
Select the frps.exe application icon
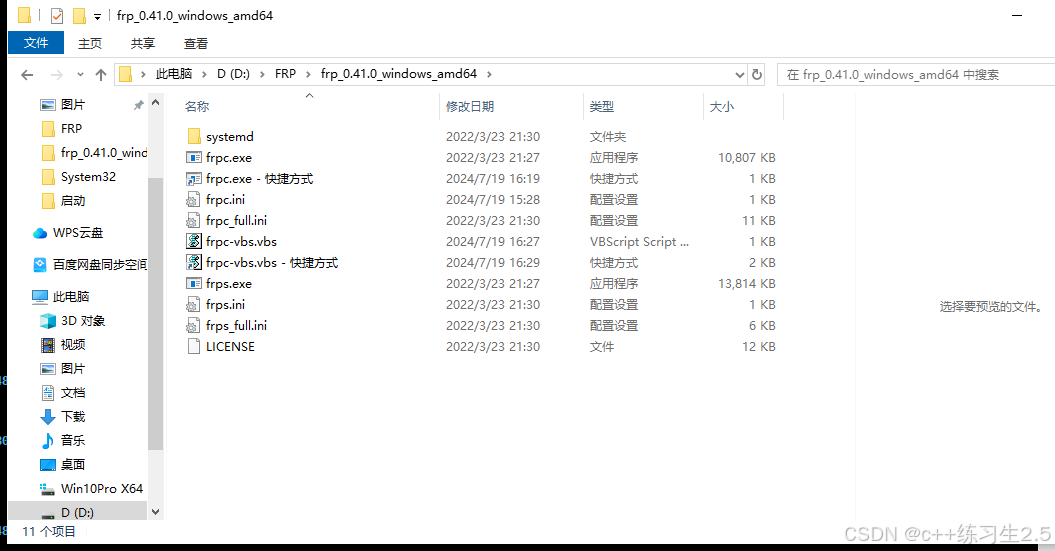[194, 283]
